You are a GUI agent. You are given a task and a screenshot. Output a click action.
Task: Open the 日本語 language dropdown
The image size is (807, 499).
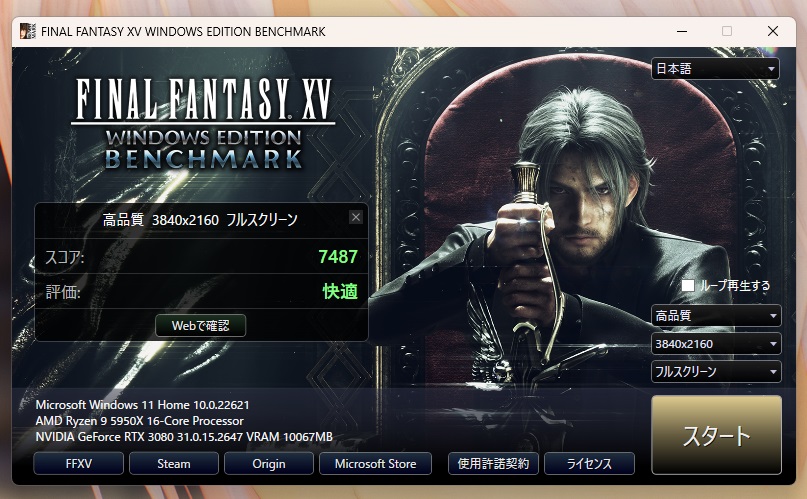[x=715, y=68]
